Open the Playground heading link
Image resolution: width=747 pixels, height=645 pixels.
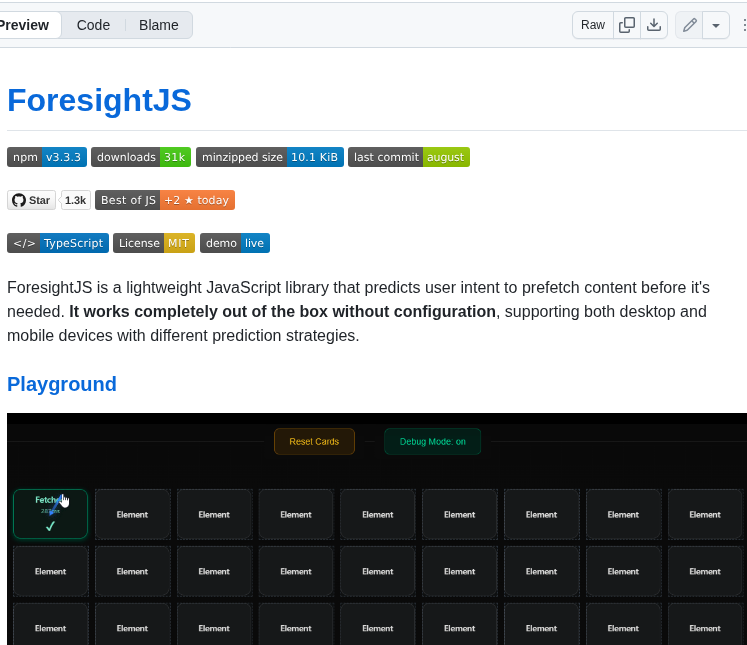[61, 384]
